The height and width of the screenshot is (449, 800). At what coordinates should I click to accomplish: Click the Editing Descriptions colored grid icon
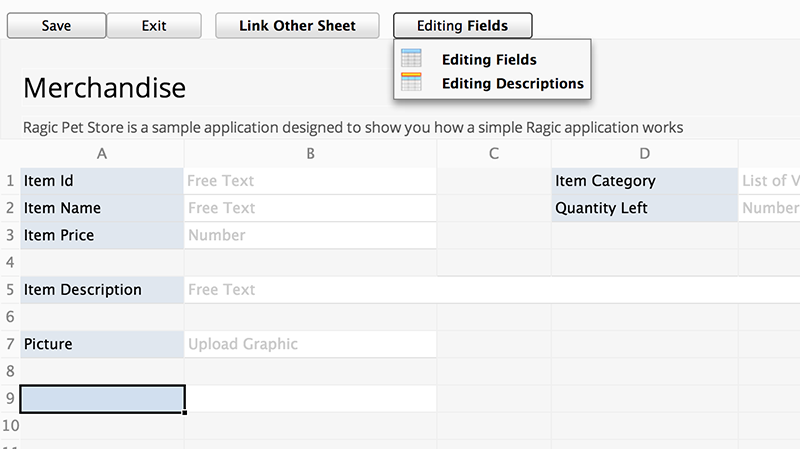point(411,82)
